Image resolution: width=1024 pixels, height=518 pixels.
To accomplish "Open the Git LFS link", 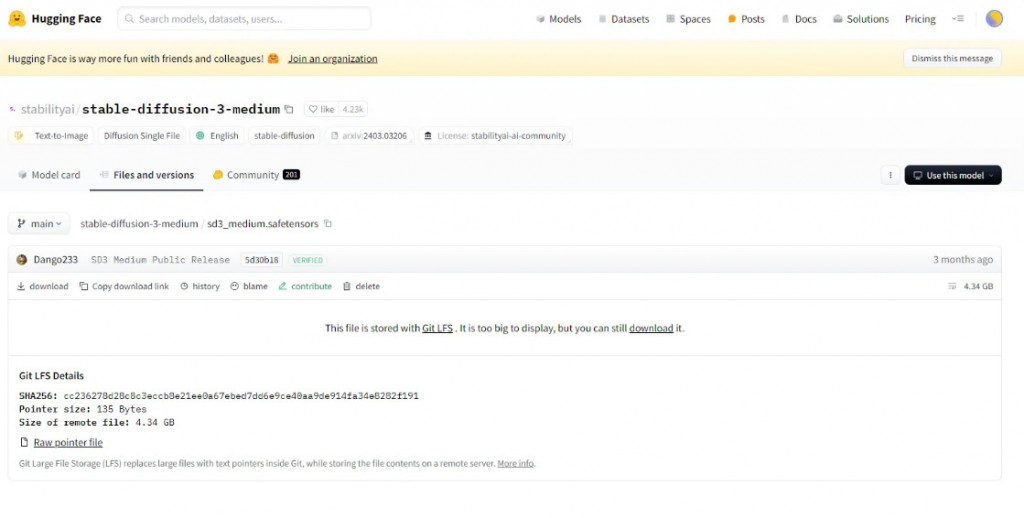I will 437,328.
